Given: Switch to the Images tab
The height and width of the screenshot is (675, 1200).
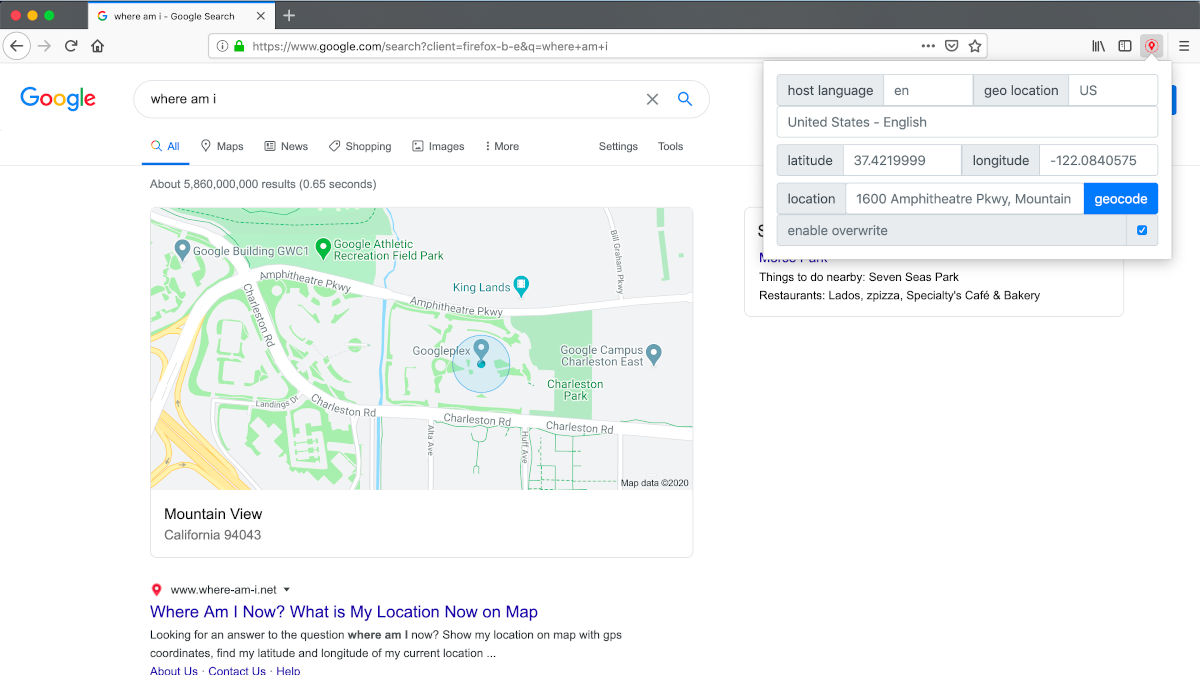Looking at the screenshot, I should click(x=438, y=146).
